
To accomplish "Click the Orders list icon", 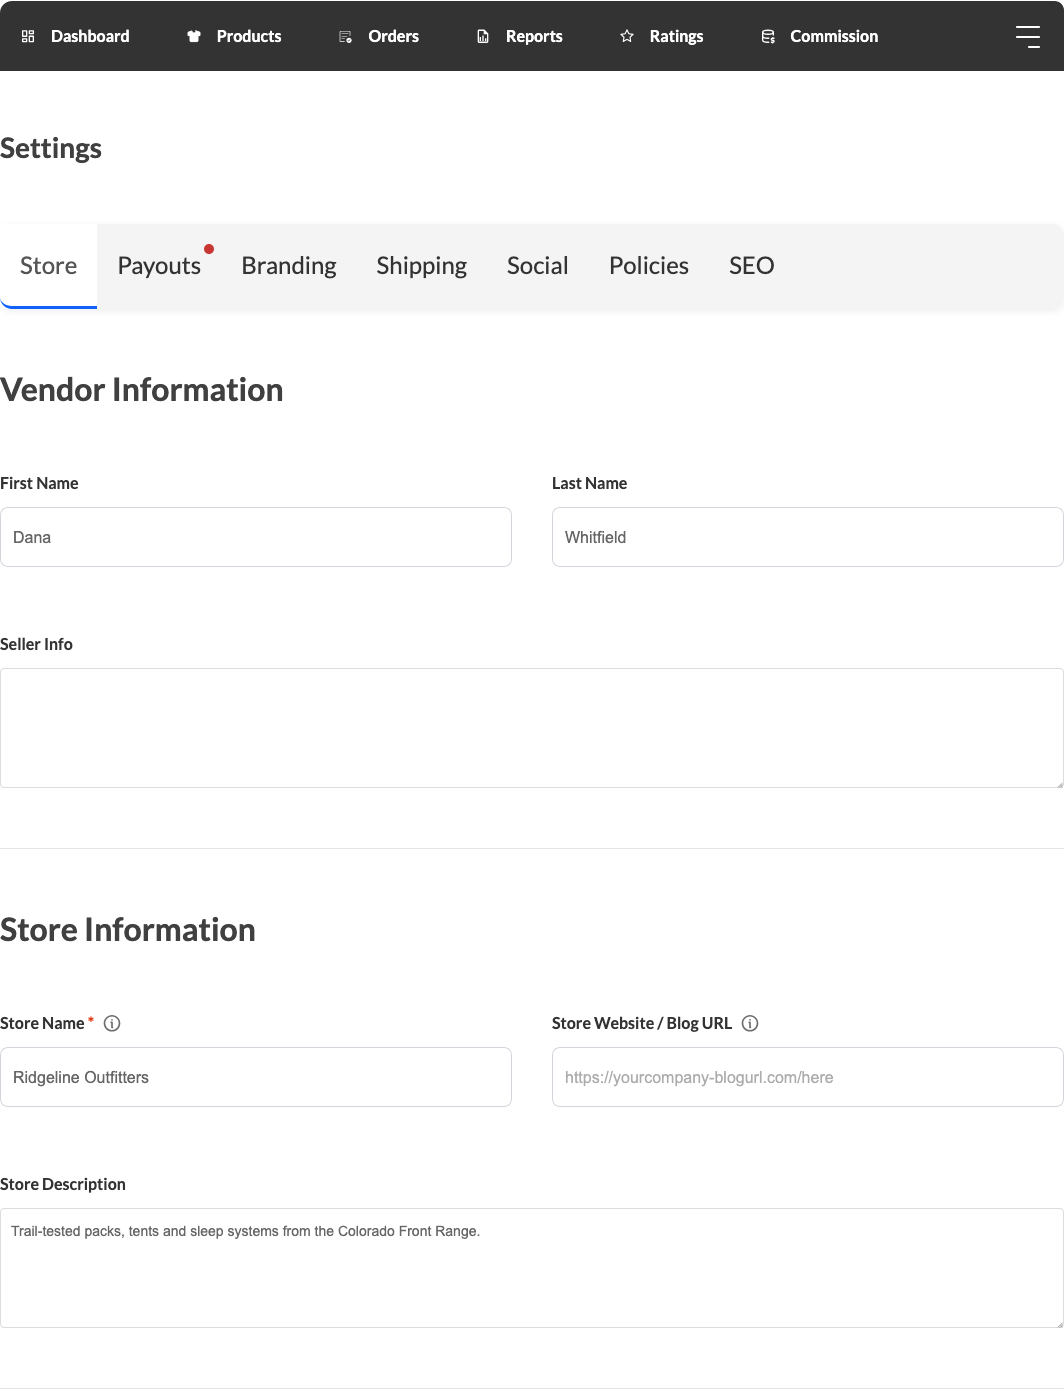I will tap(345, 37).
